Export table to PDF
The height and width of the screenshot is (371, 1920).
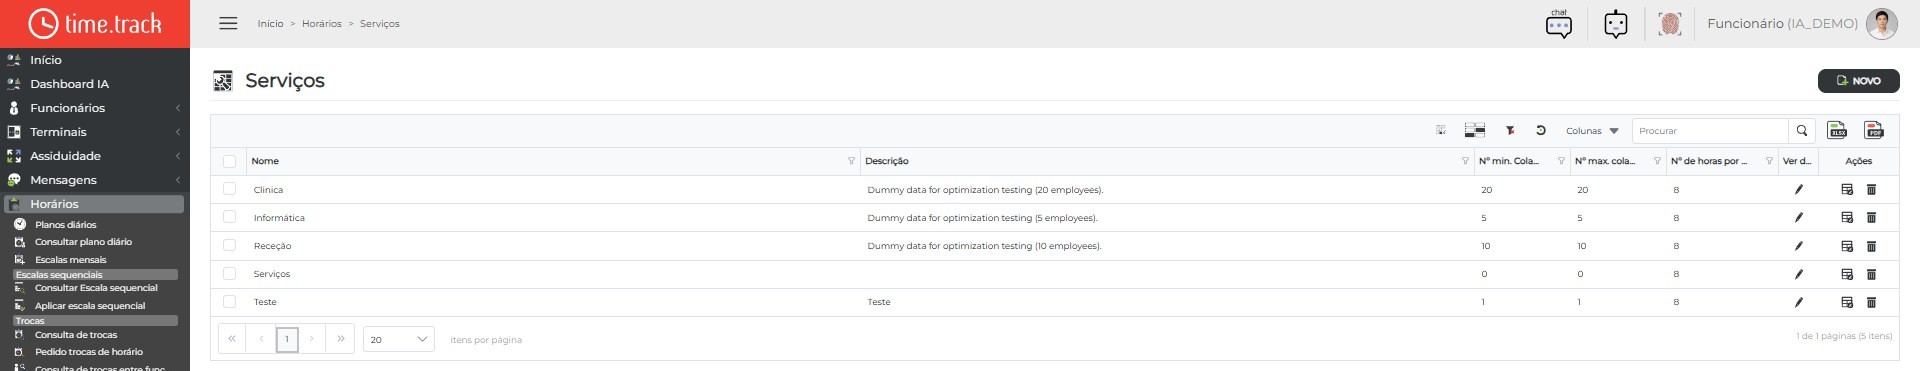(1874, 130)
